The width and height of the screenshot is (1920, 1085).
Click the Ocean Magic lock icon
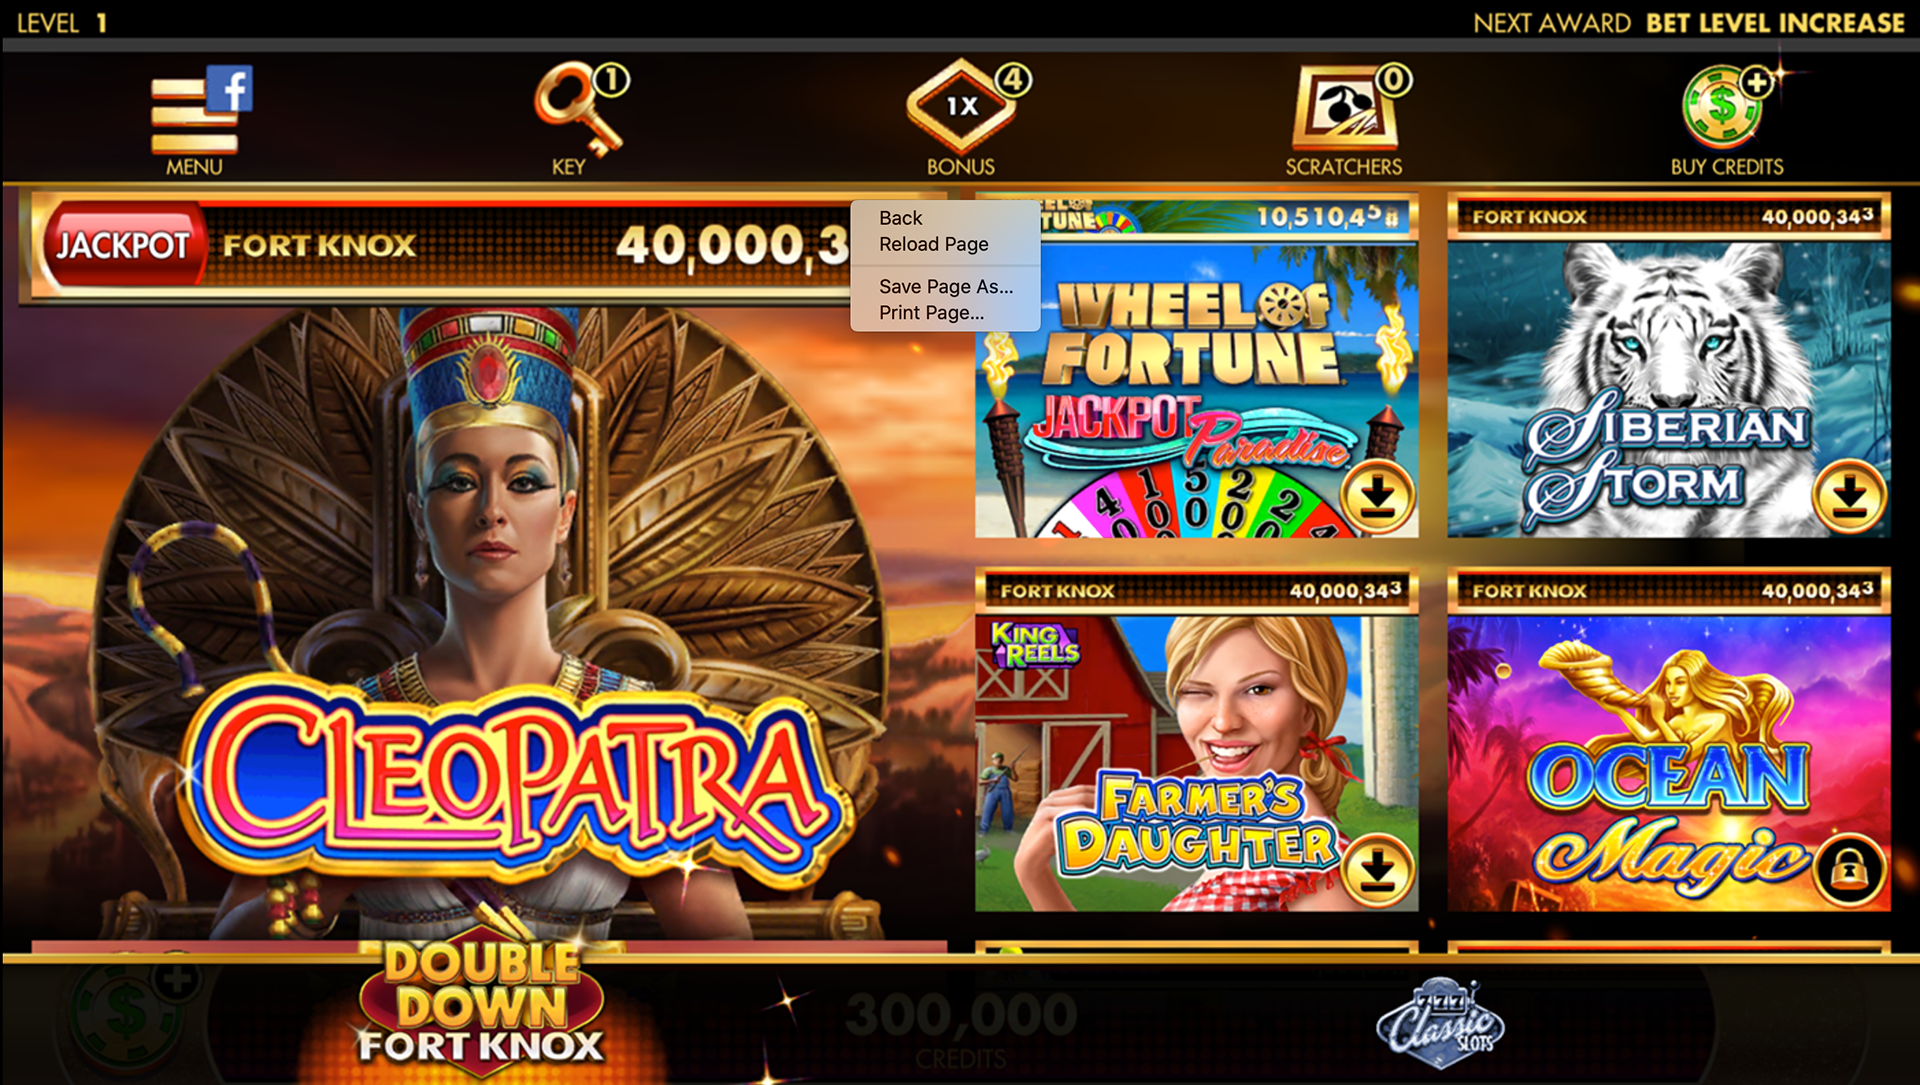pos(1850,870)
